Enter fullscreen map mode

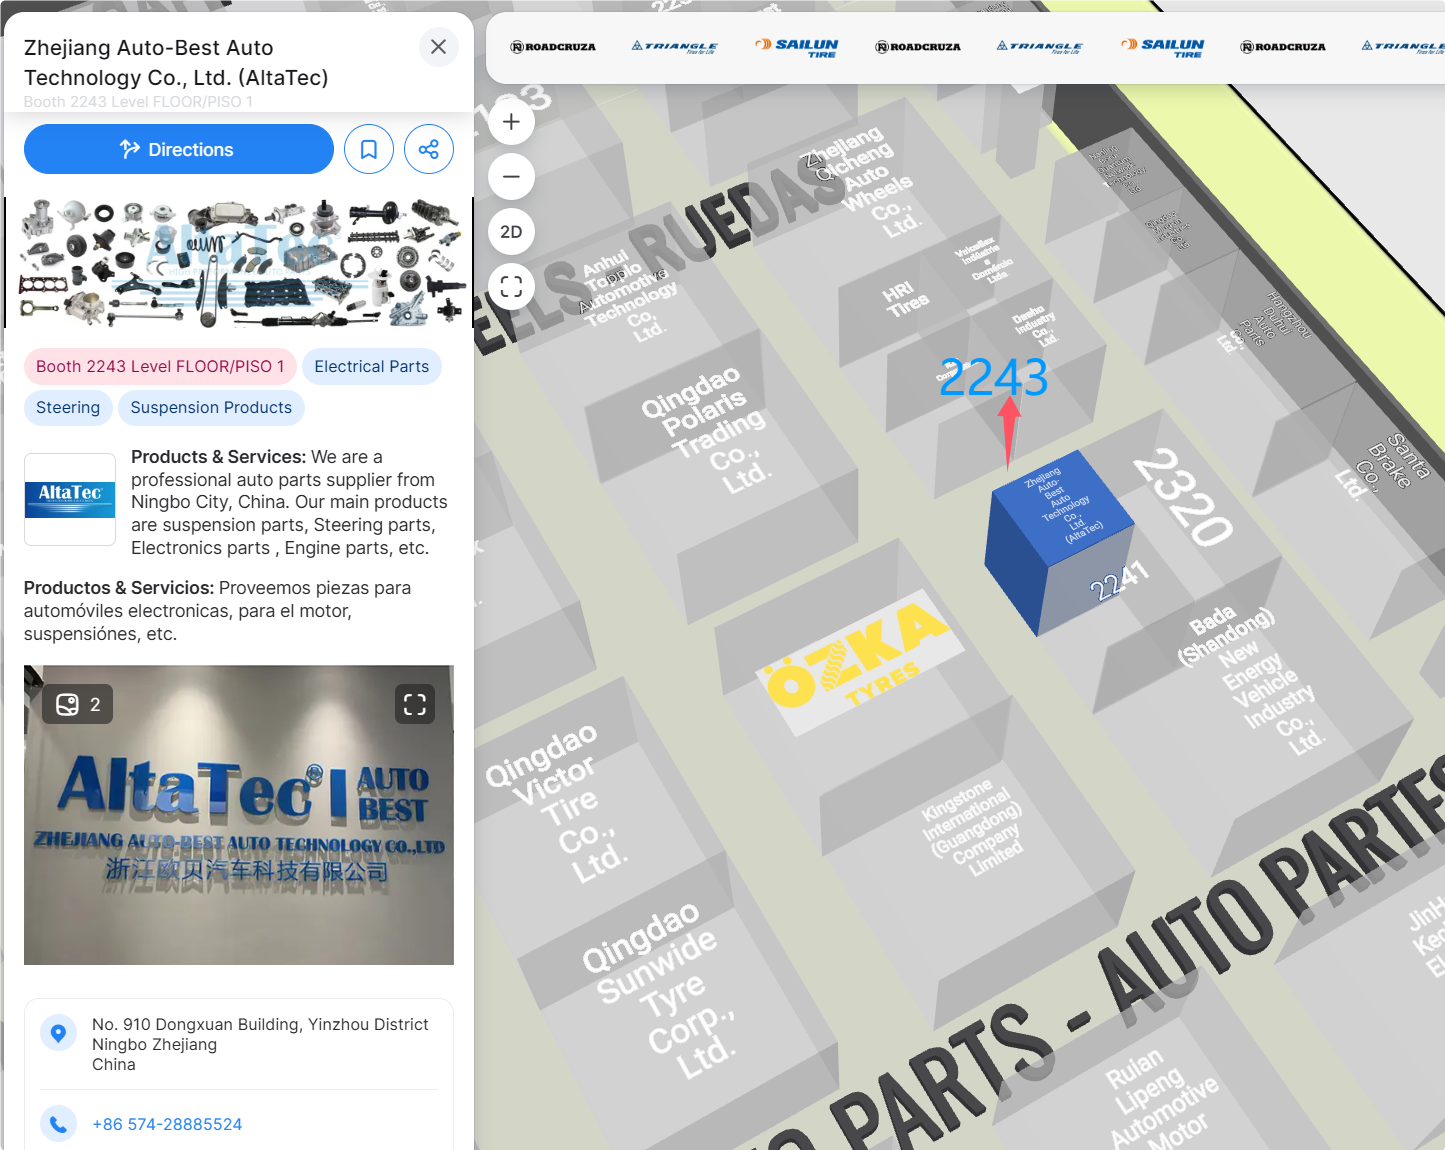point(511,287)
